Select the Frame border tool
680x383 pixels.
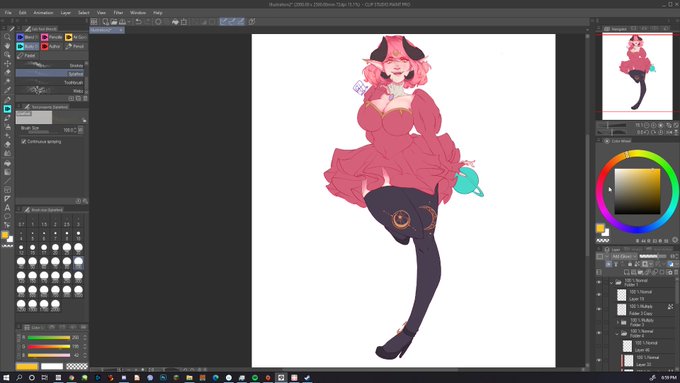[x=7, y=190]
